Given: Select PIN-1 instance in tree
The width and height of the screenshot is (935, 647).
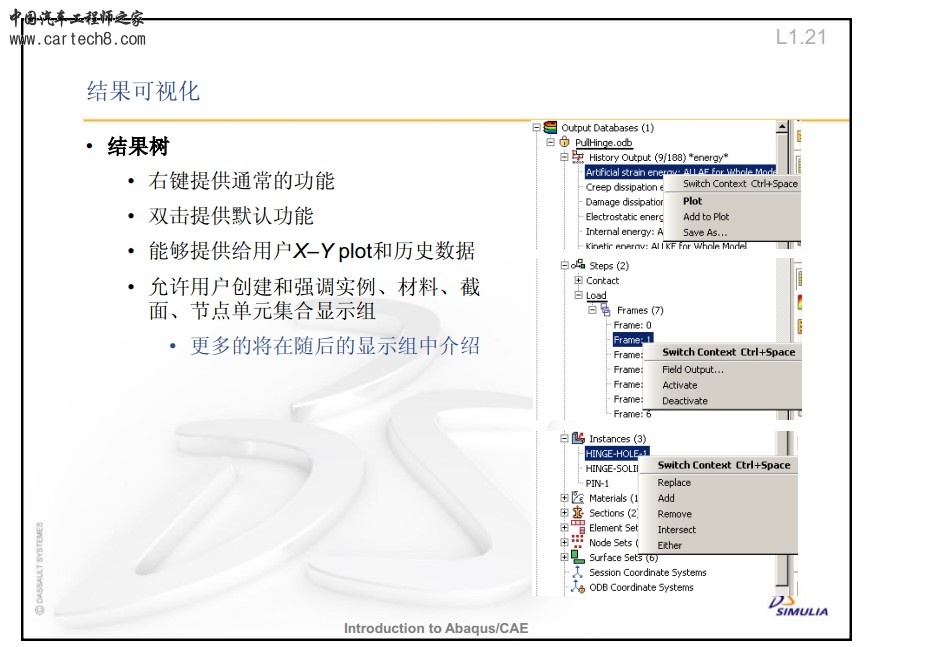Looking at the screenshot, I should 598,483.
